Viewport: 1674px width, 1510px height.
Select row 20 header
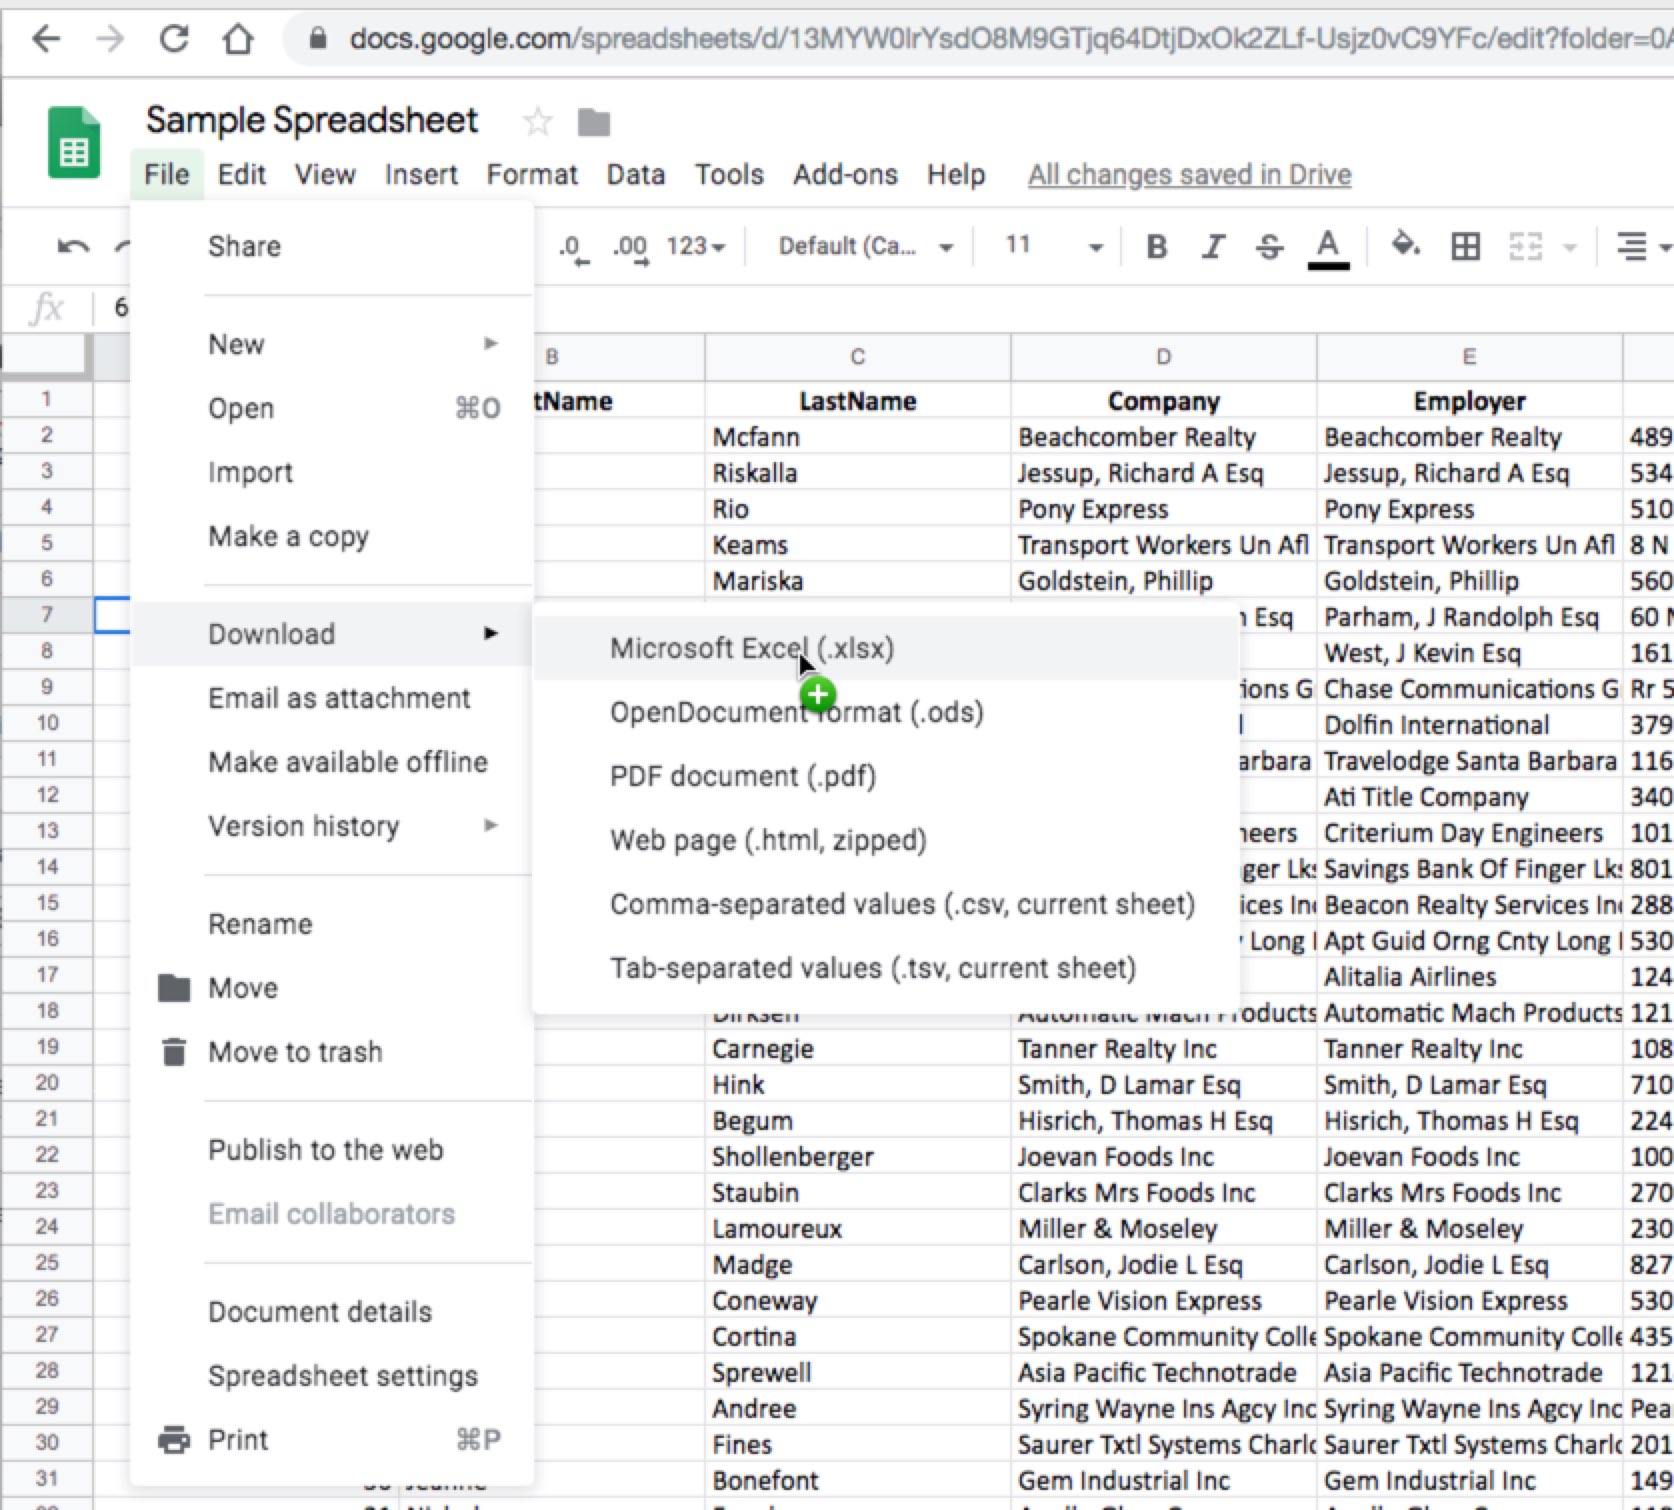coord(47,1083)
